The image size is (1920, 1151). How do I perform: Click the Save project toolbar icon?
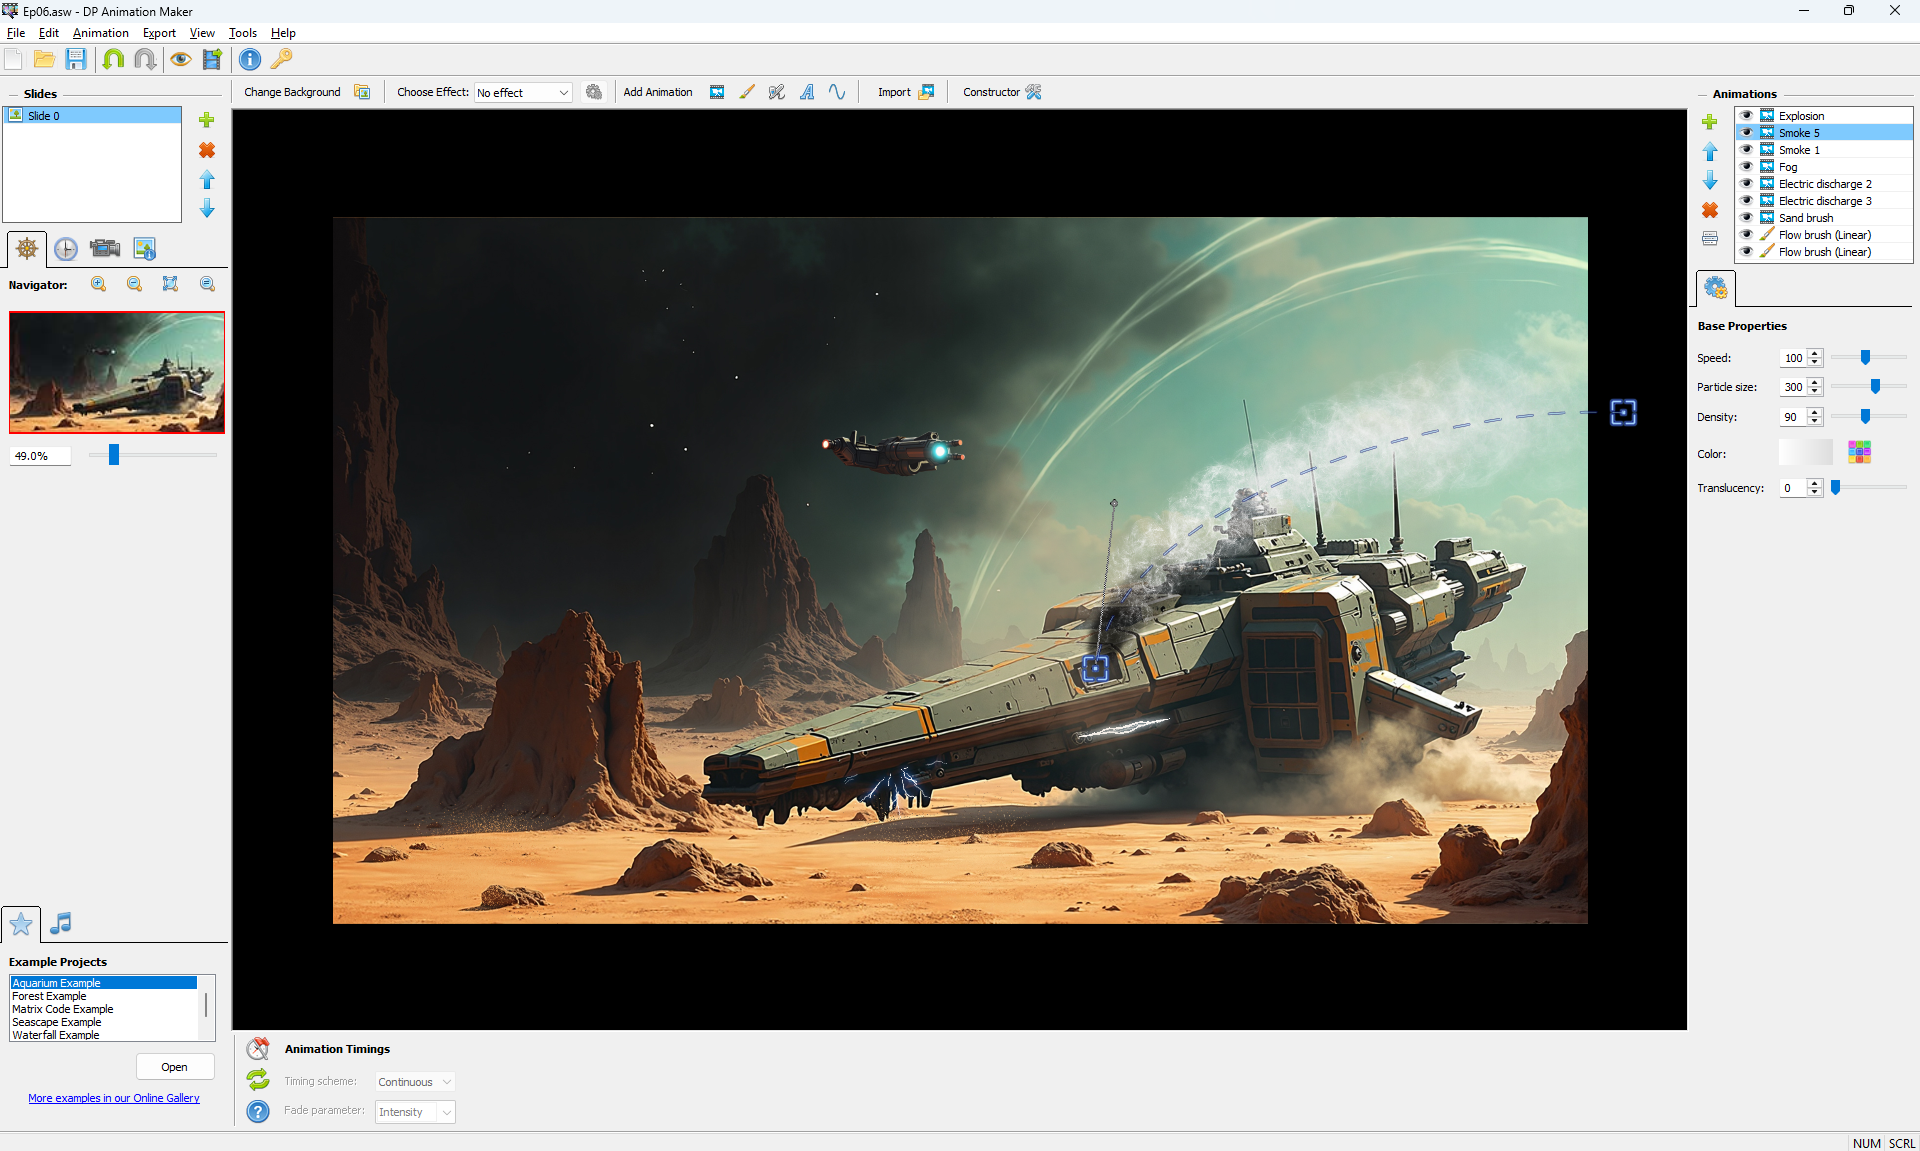coord(76,59)
